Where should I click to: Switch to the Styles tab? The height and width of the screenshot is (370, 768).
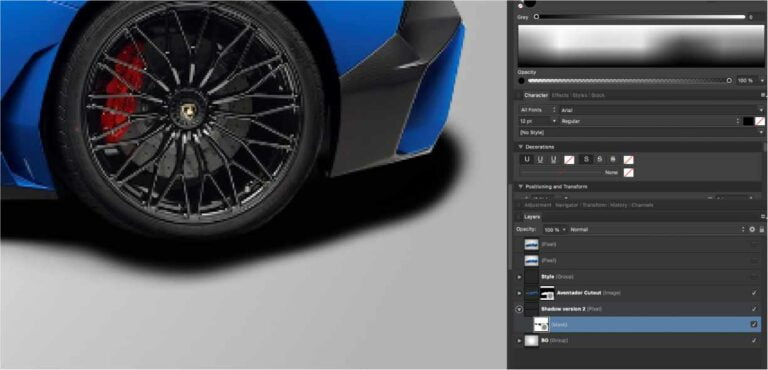[x=579, y=95]
